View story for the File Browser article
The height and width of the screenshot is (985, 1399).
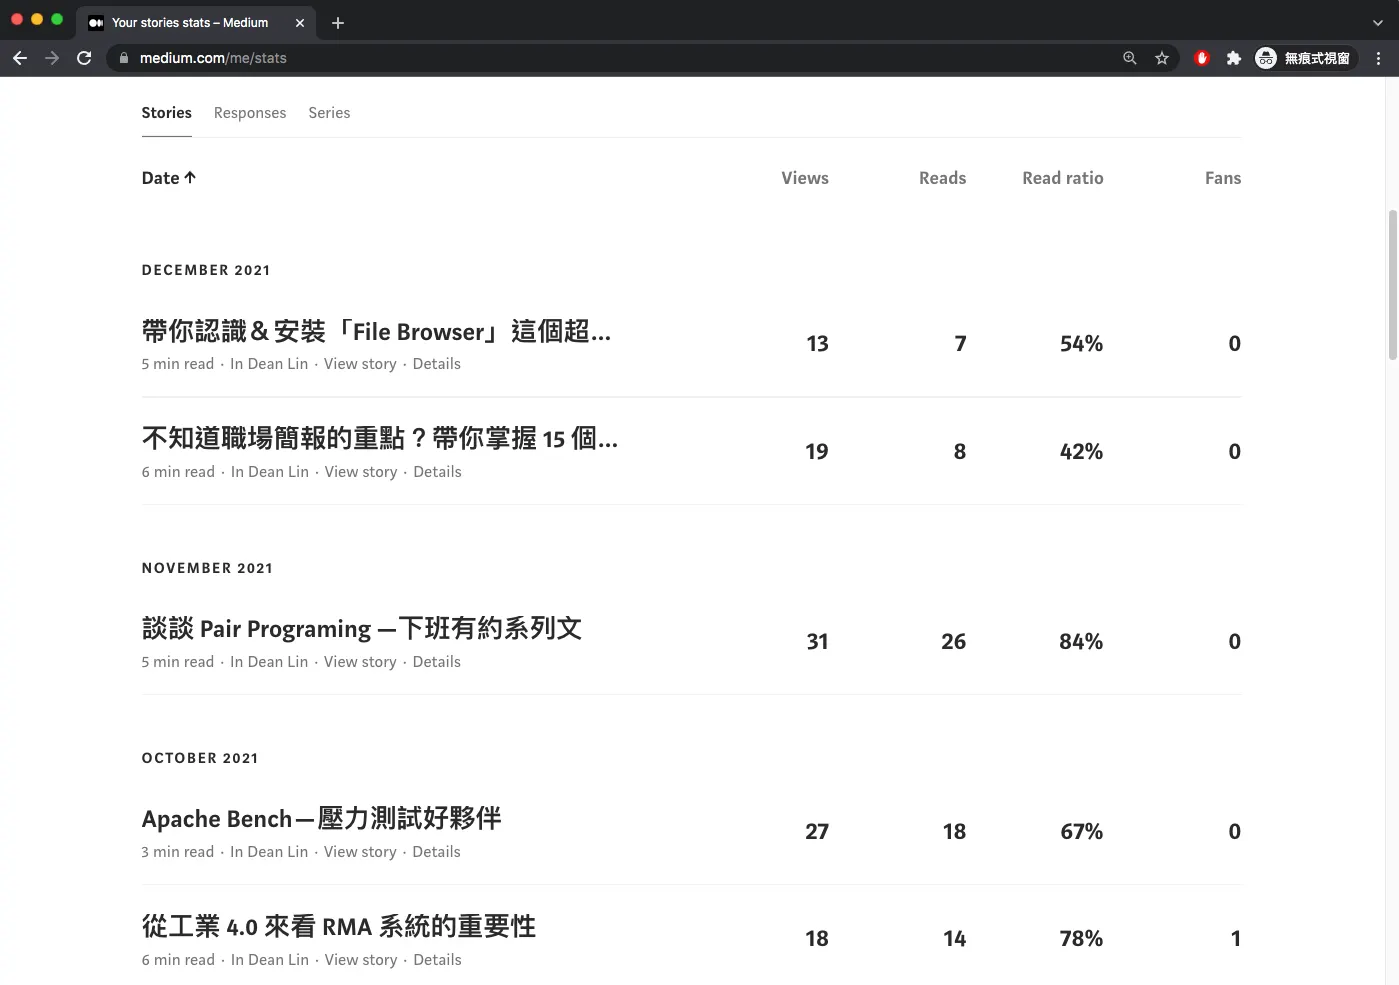[x=360, y=364]
